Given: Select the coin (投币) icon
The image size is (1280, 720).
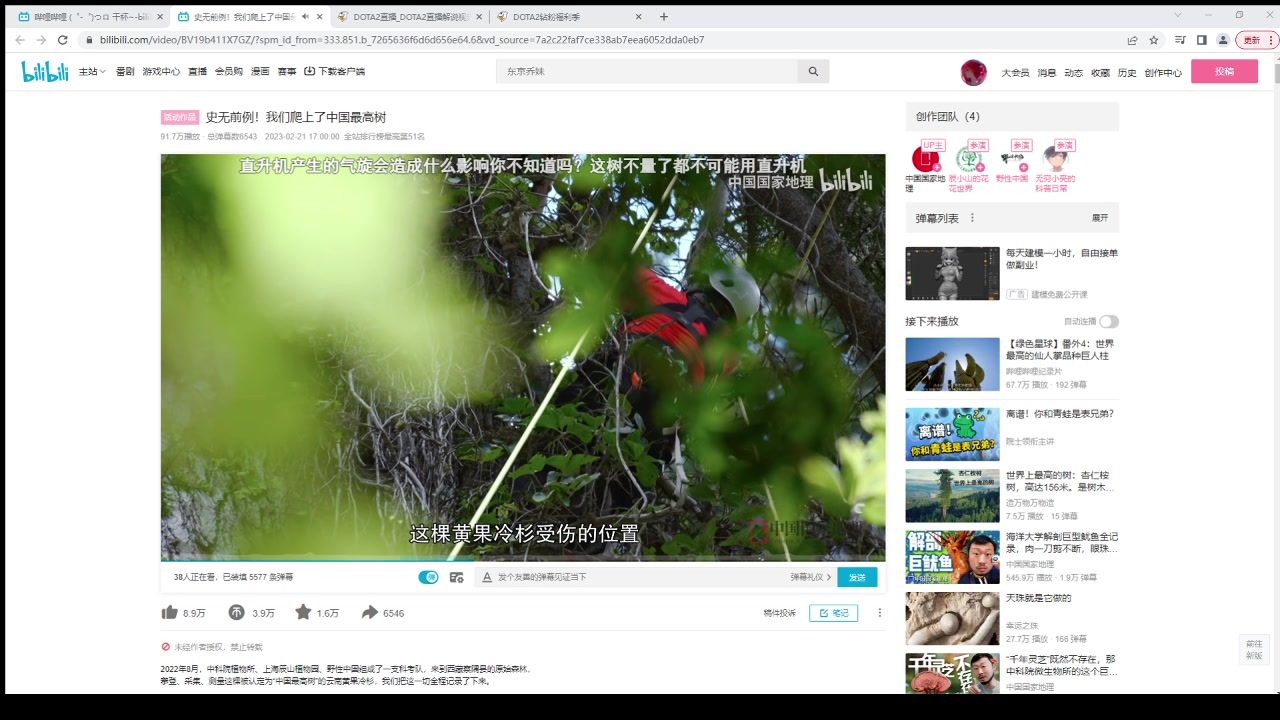Looking at the screenshot, I should tap(236, 612).
